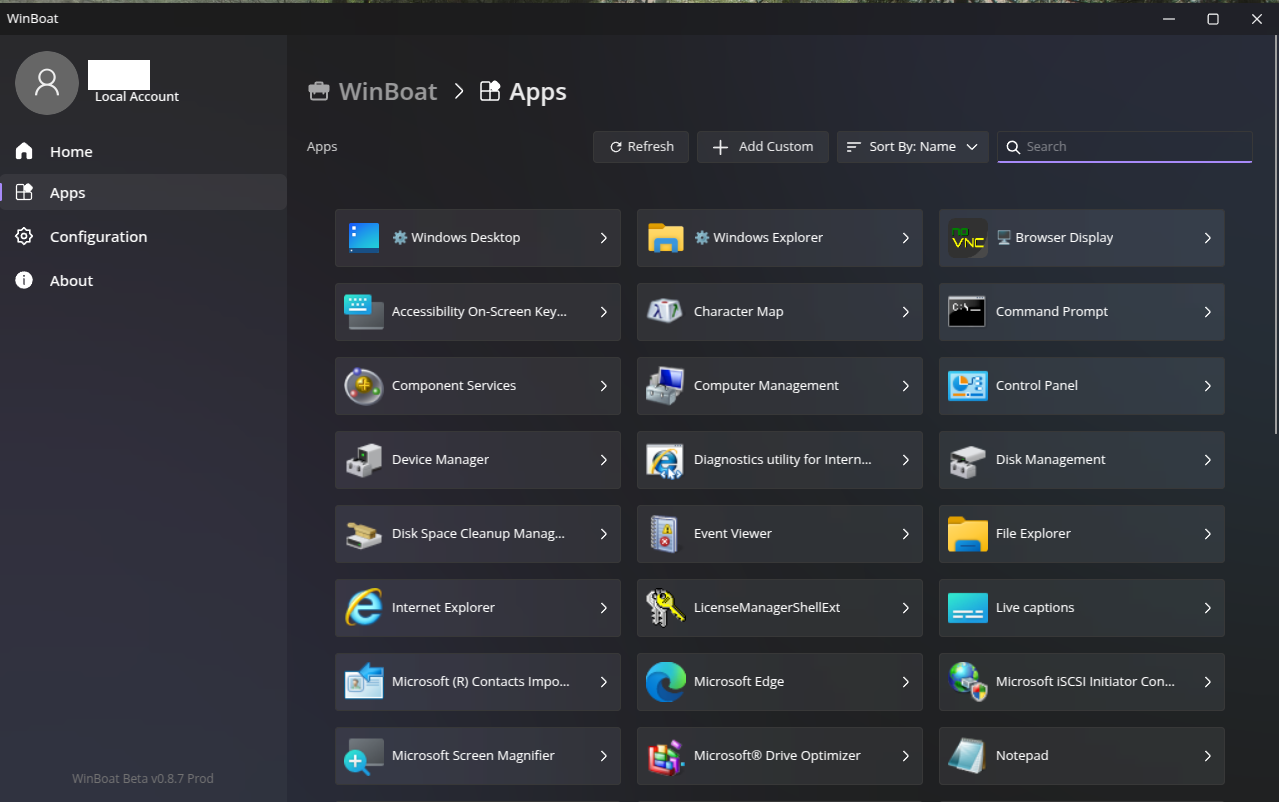This screenshot has height=802, width=1279.
Task: Select Apps in the sidebar
Action: [143, 193]
